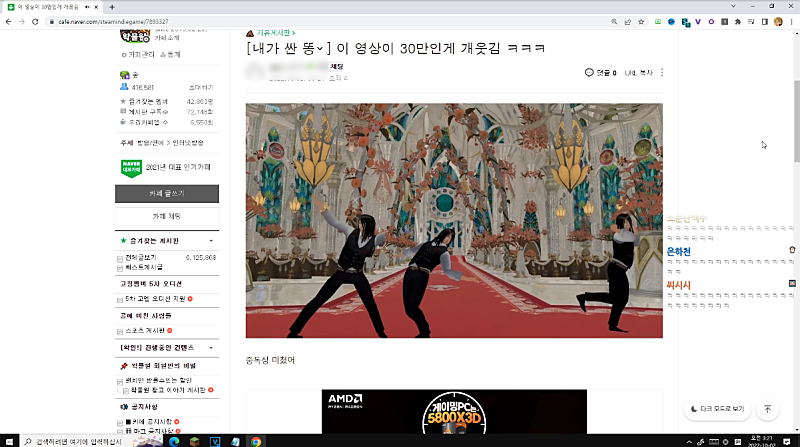Copy the post link with URL 복사
The image size is (800, 447).
[x=638, y=72]
